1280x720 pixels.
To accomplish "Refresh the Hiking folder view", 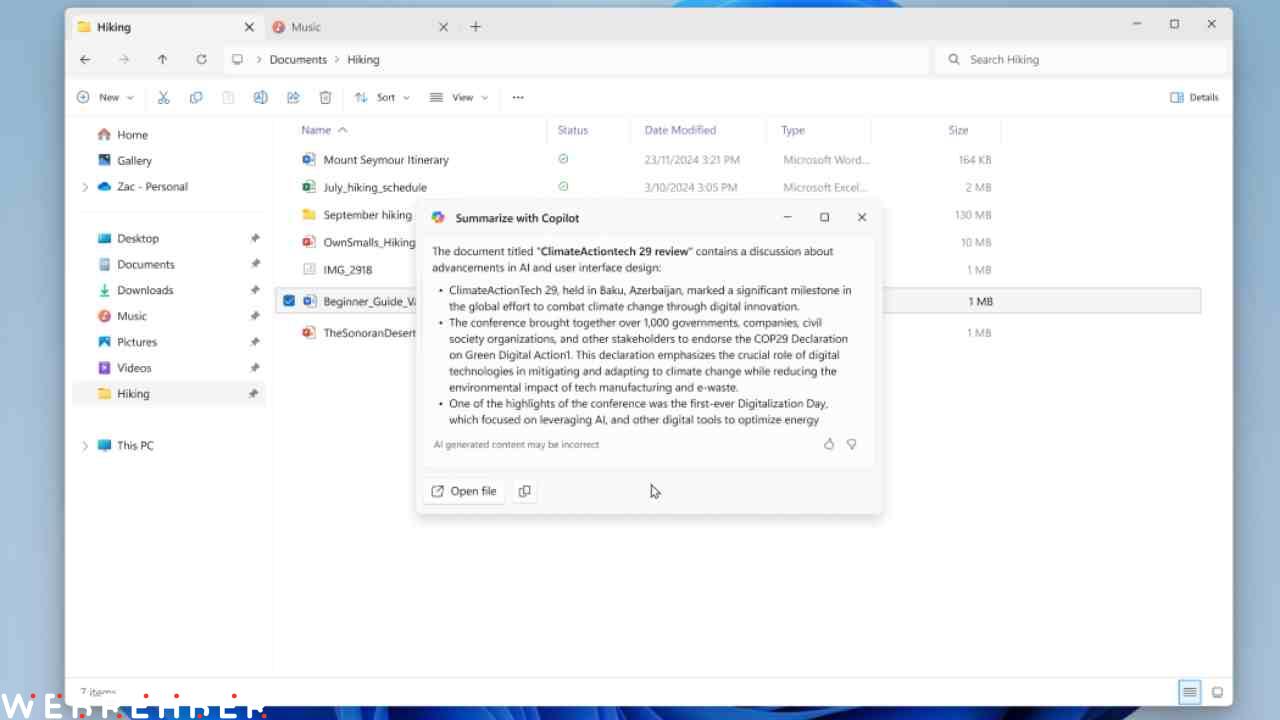I will 201,59.
